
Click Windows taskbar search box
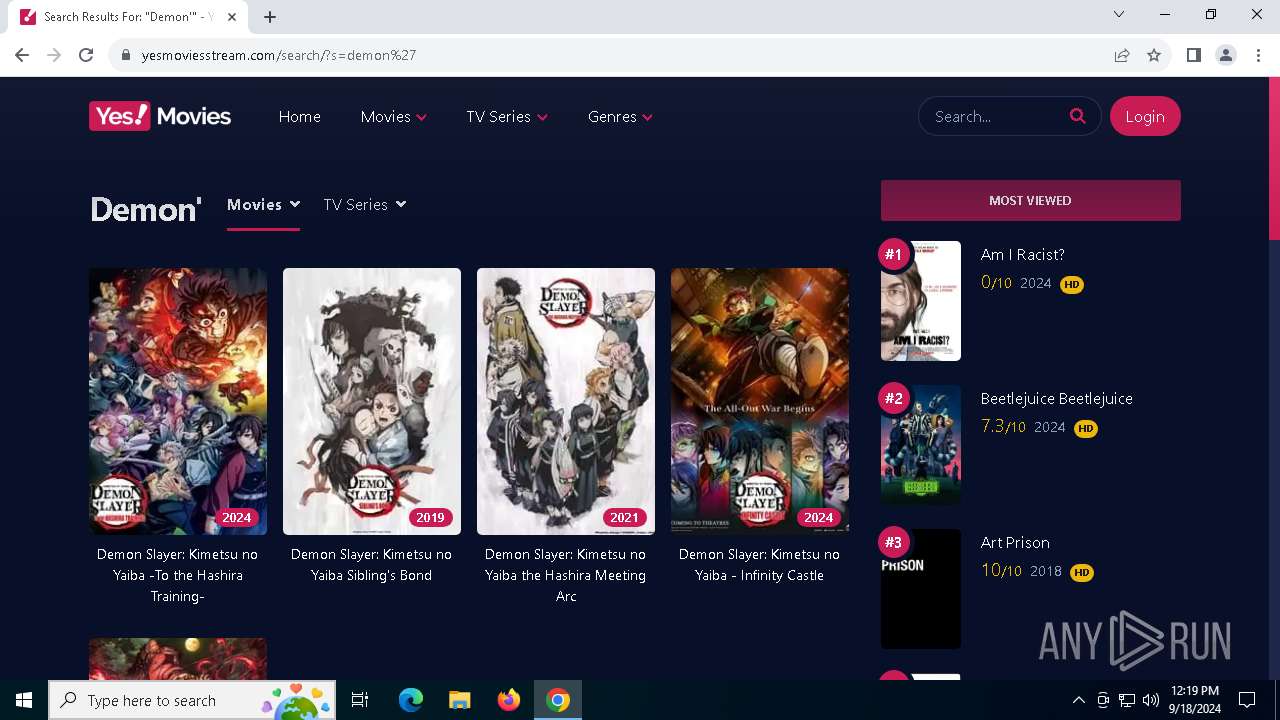194,700
